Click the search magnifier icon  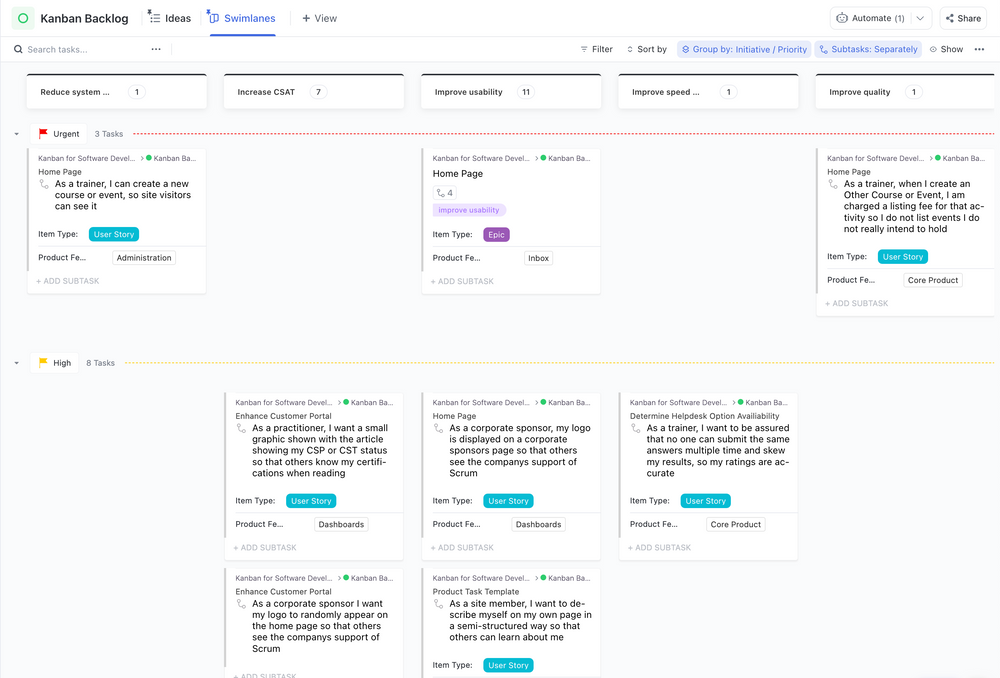pyautogui.click(x=17, y=48)
